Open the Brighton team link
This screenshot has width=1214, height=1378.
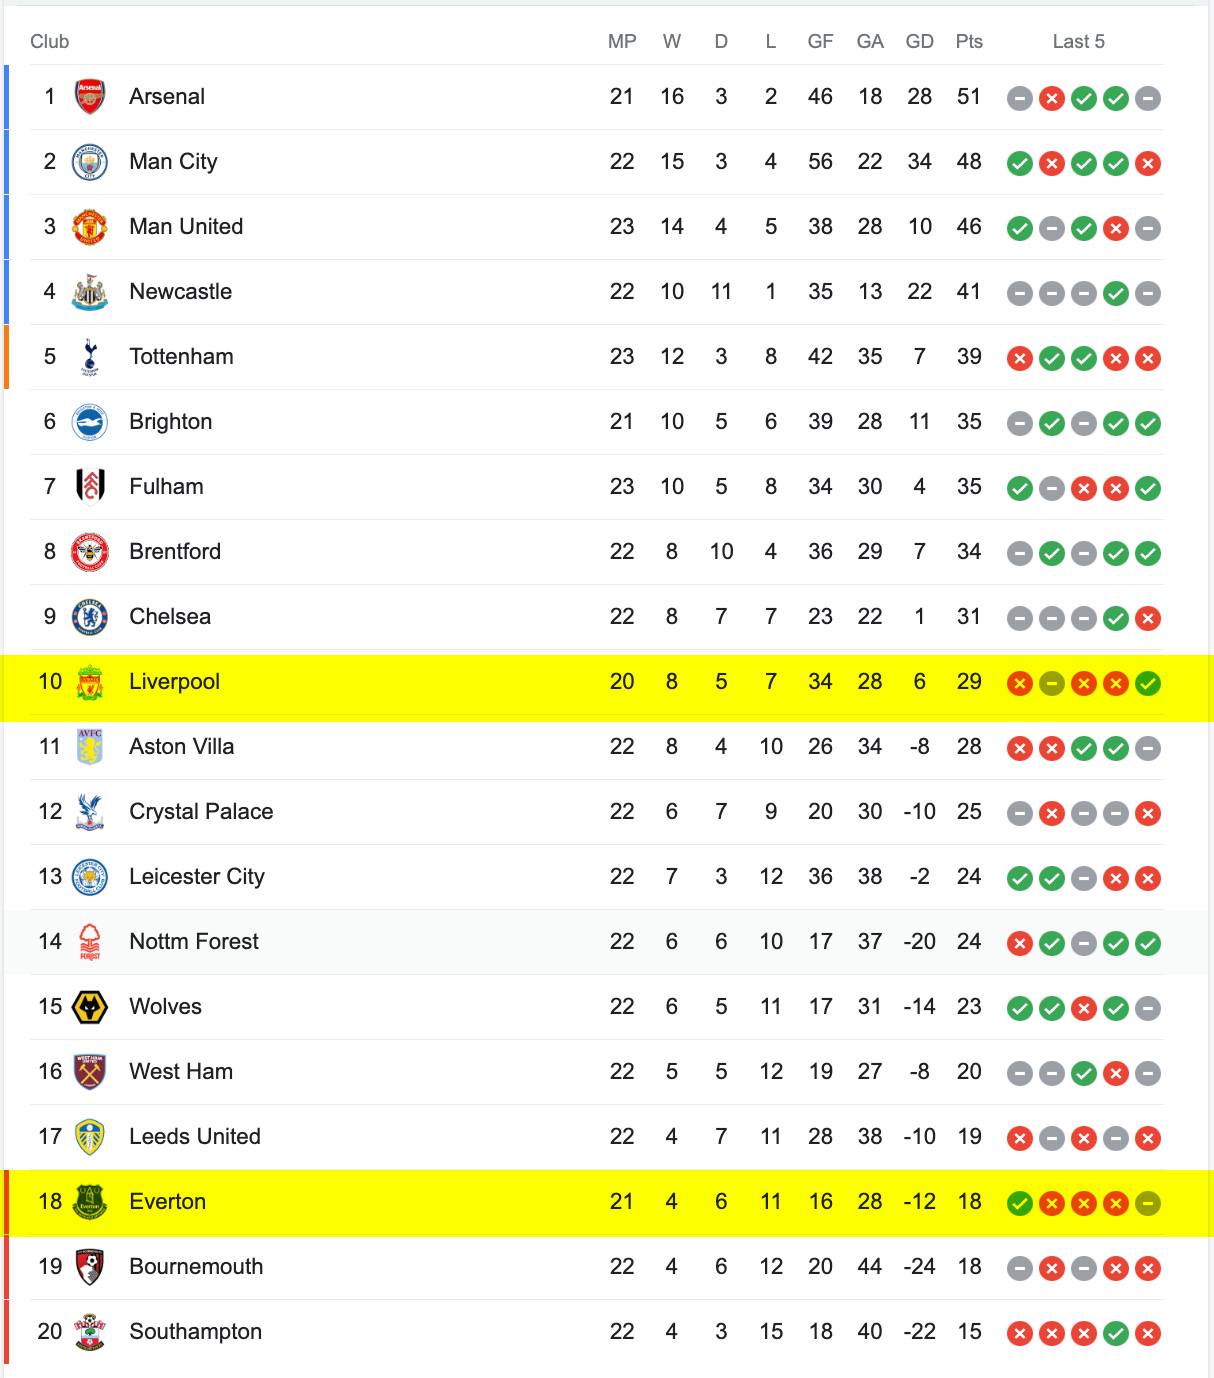point(171,421)
